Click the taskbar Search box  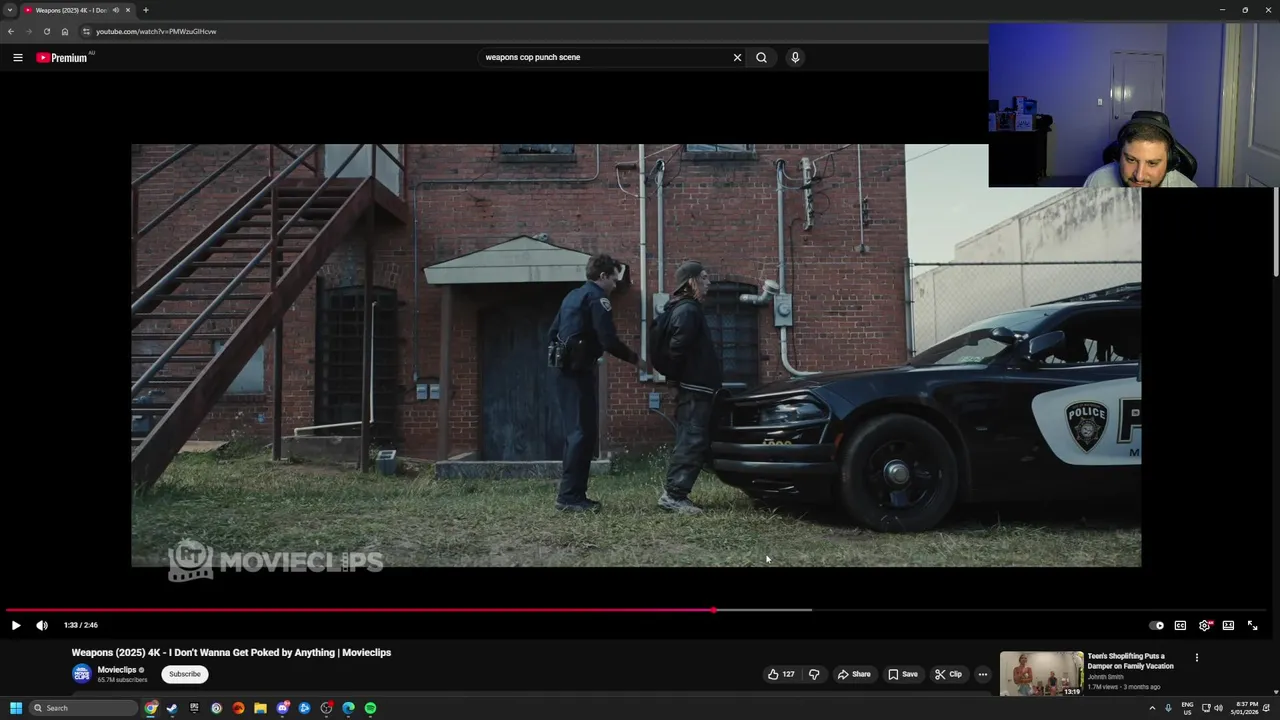click(x=84, y=708)
